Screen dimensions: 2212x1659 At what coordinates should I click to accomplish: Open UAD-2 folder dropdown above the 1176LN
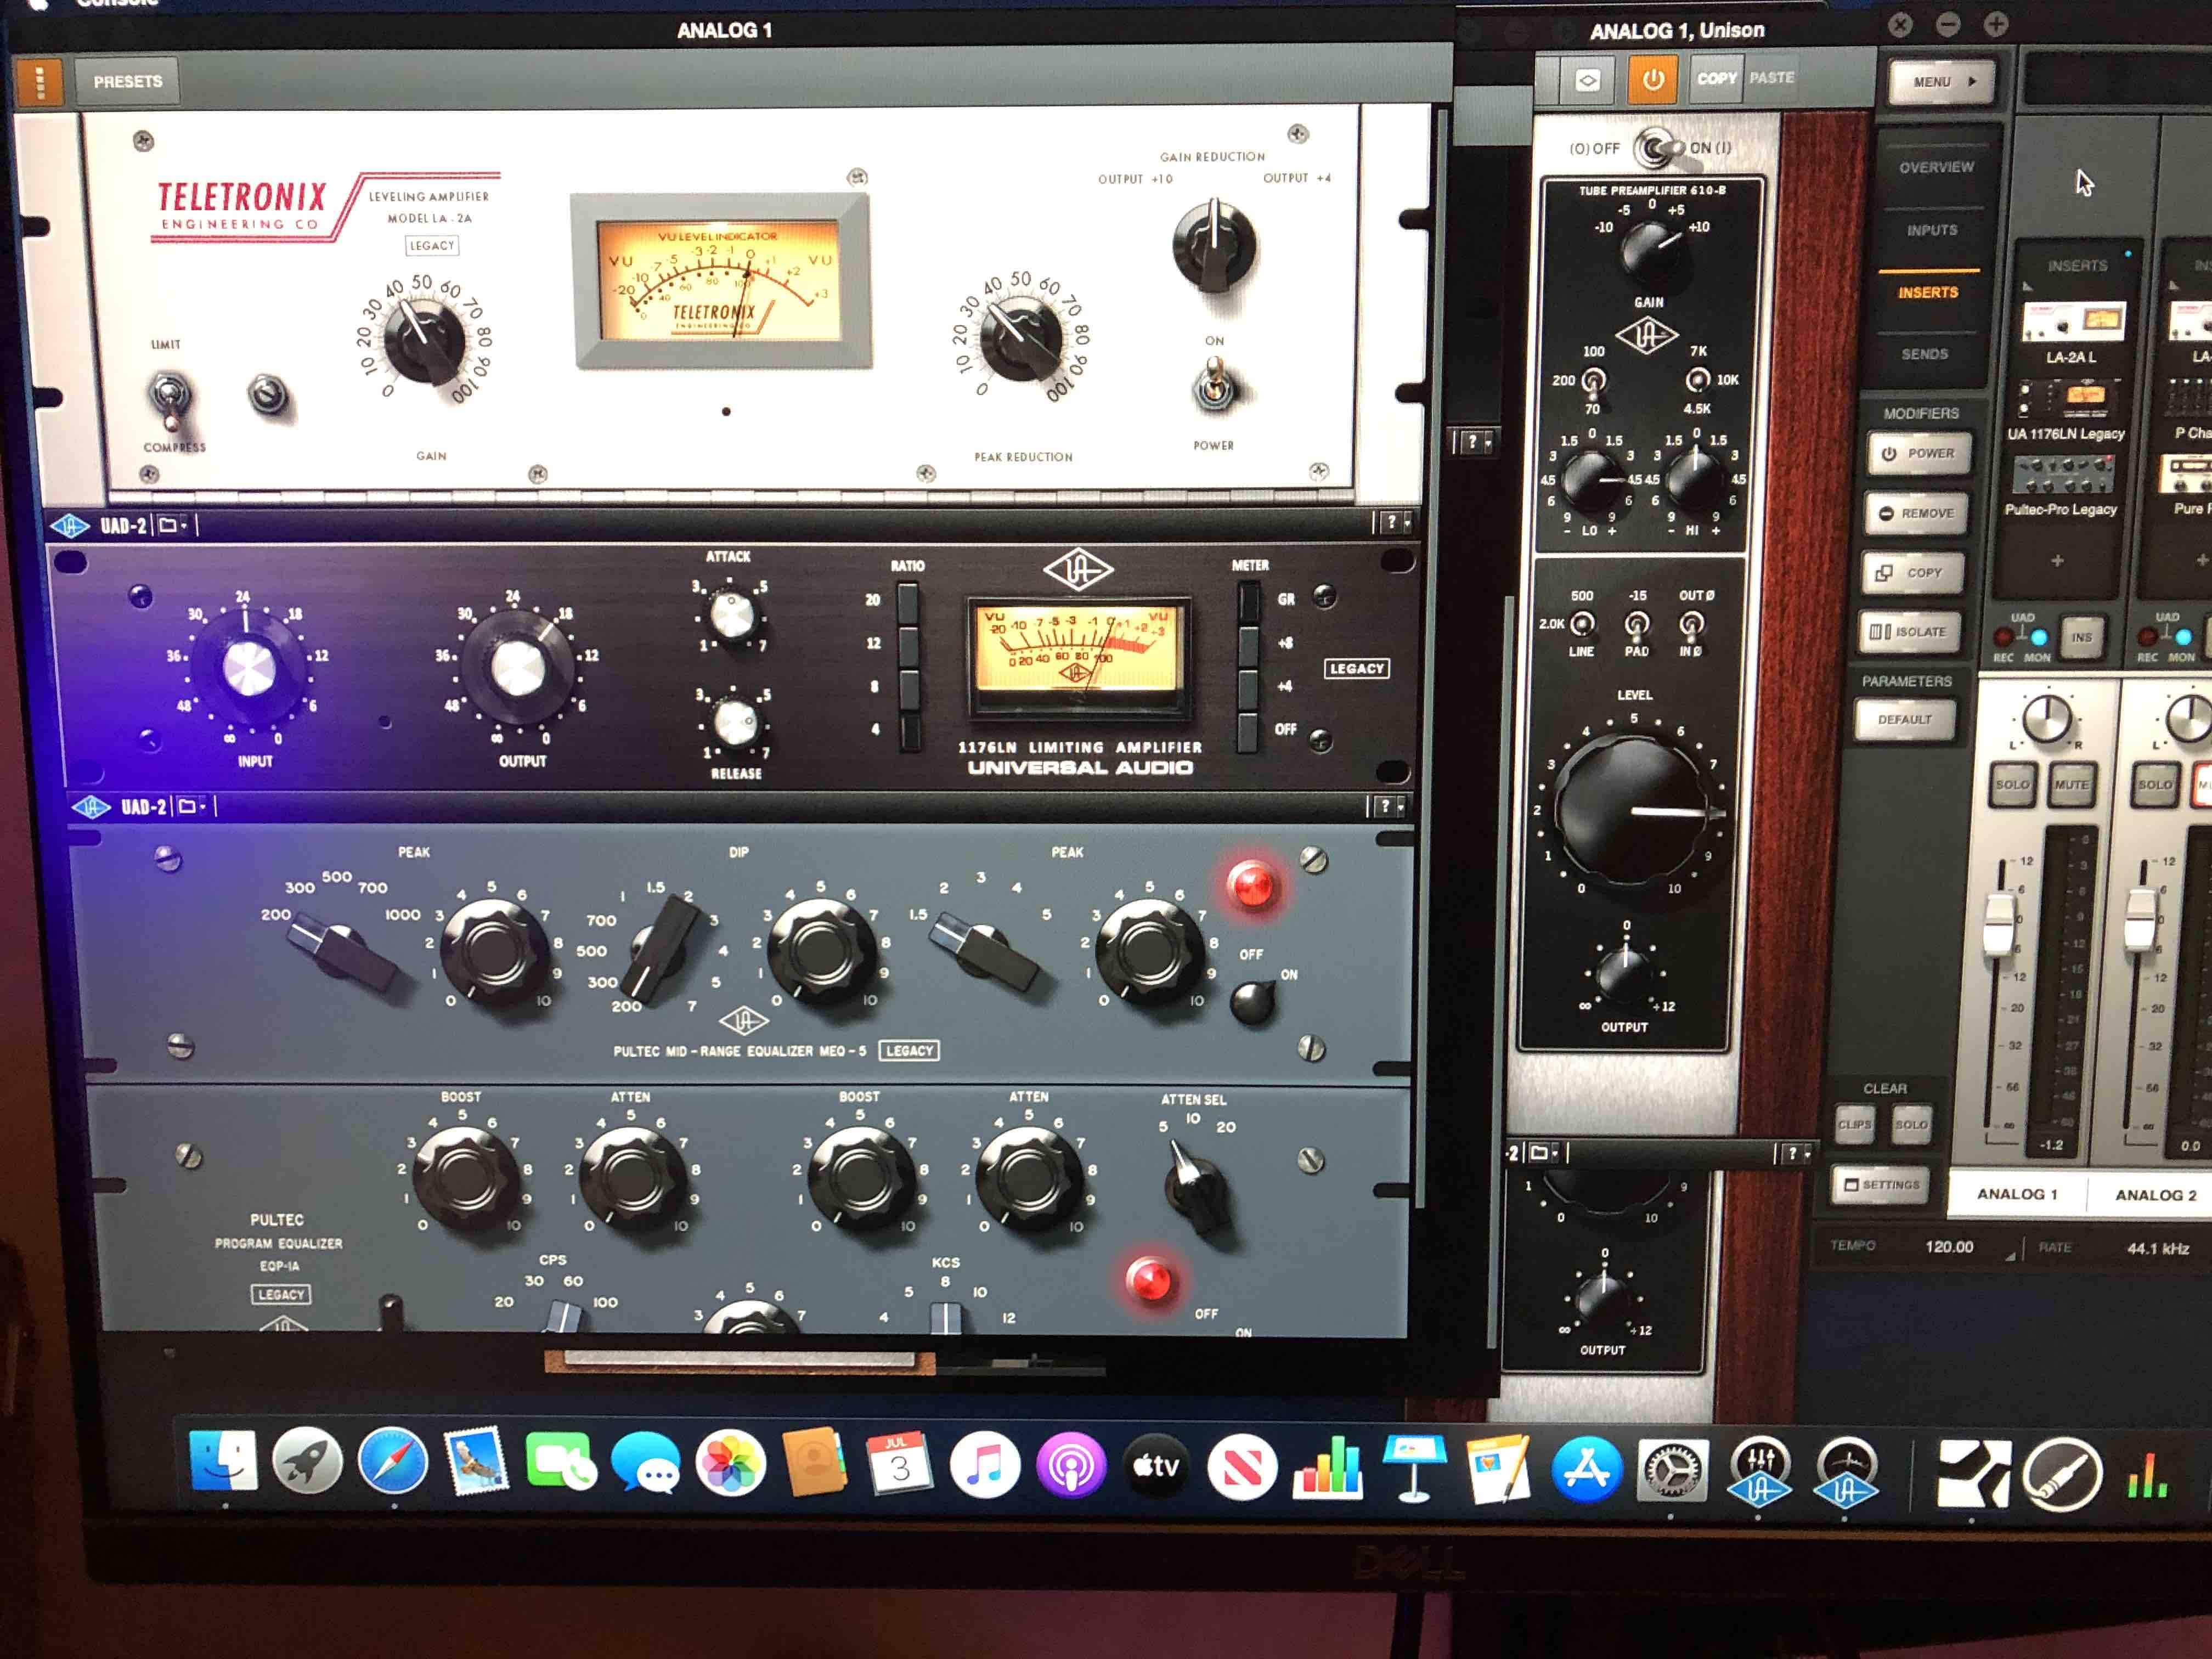tap(174, 525)
